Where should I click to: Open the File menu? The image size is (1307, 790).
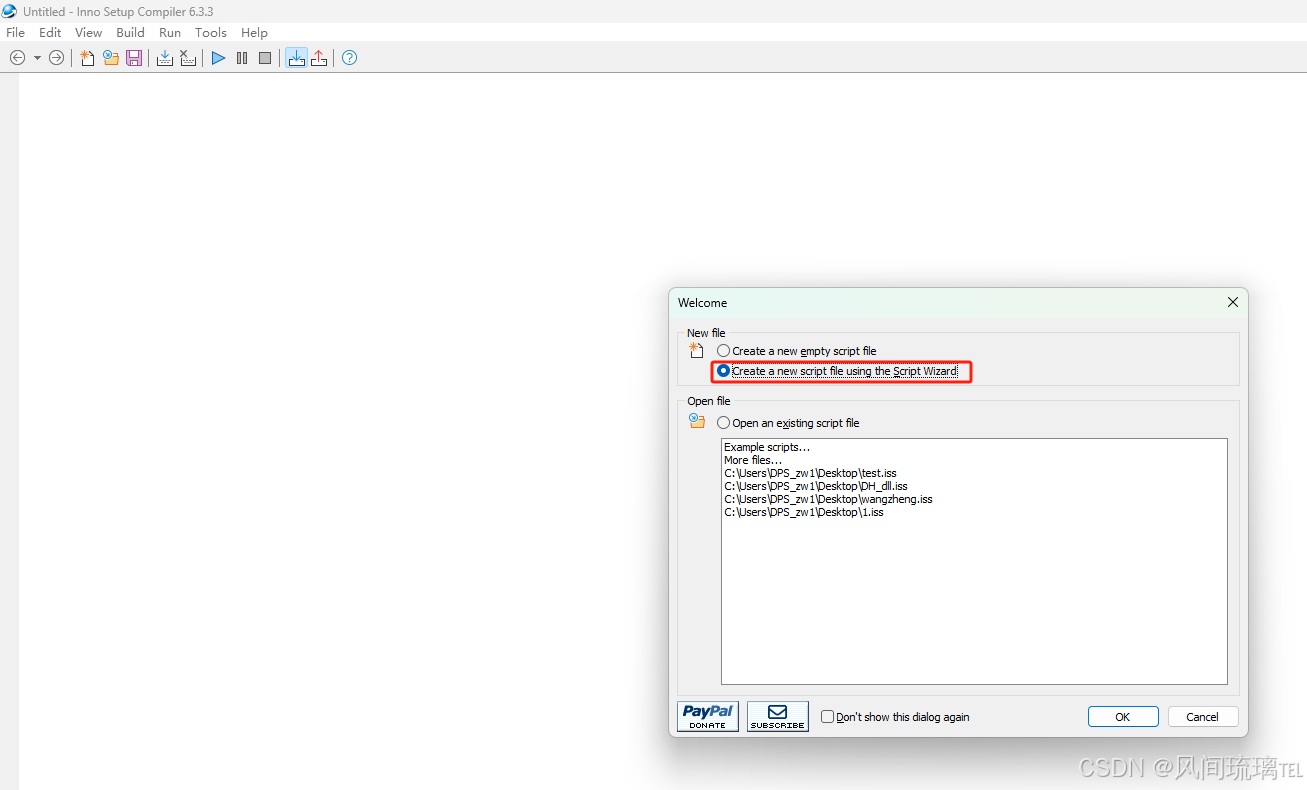[15, 33]
